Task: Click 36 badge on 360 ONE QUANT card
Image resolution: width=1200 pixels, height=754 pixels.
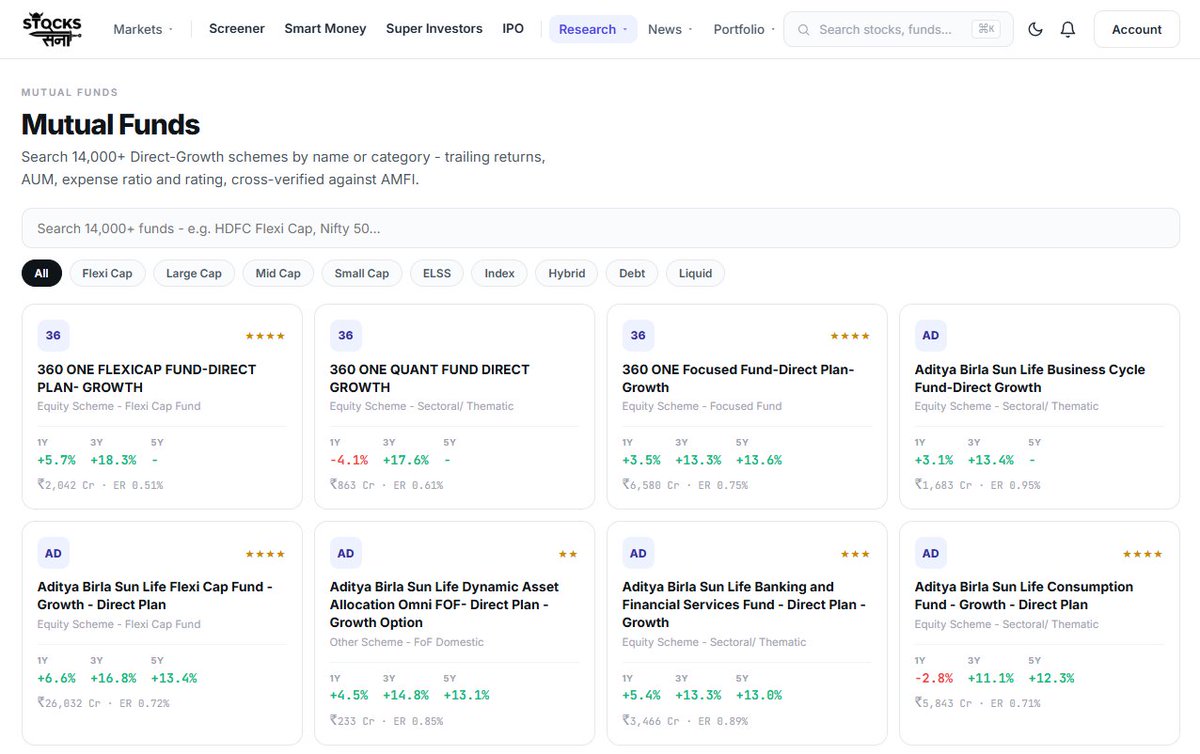Action: click(346, 335)
